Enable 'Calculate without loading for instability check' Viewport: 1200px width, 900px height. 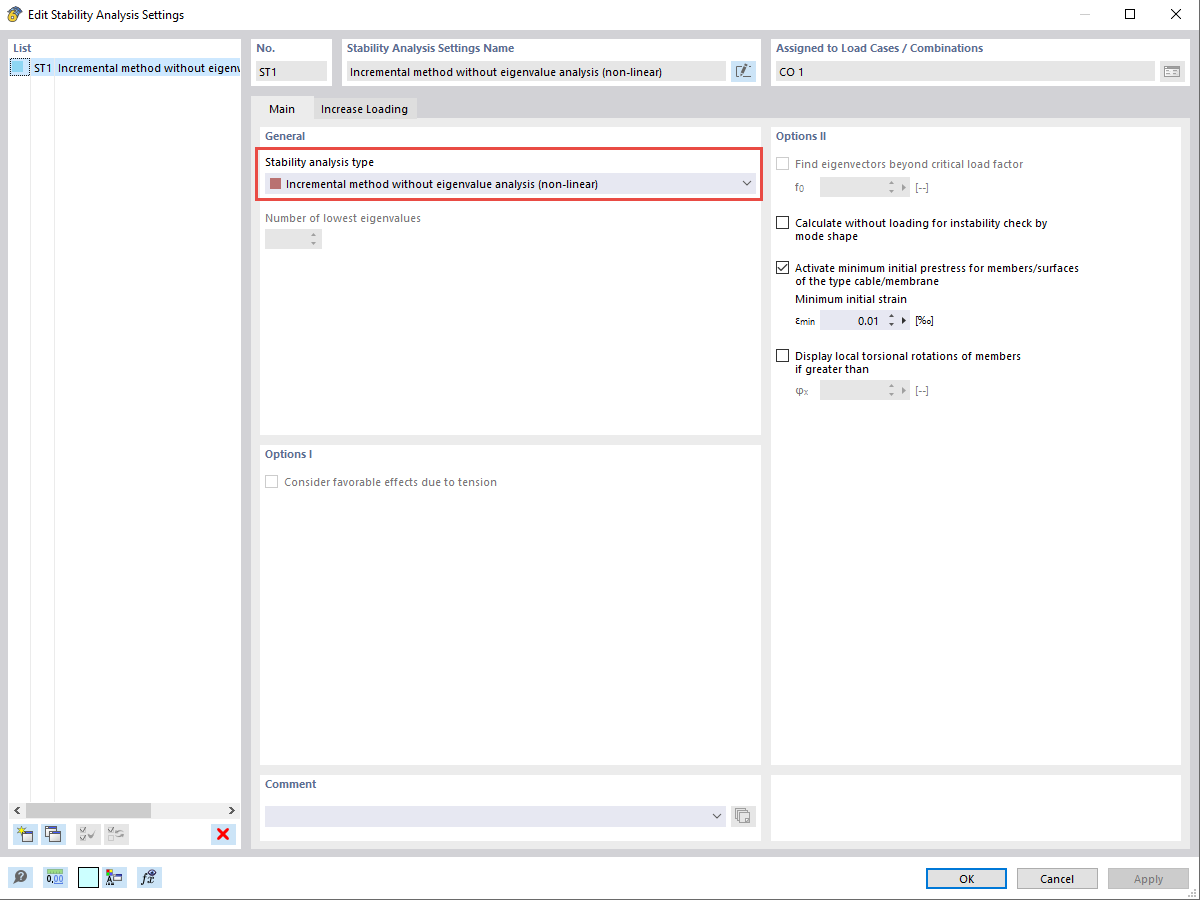(x=782, y=222)
